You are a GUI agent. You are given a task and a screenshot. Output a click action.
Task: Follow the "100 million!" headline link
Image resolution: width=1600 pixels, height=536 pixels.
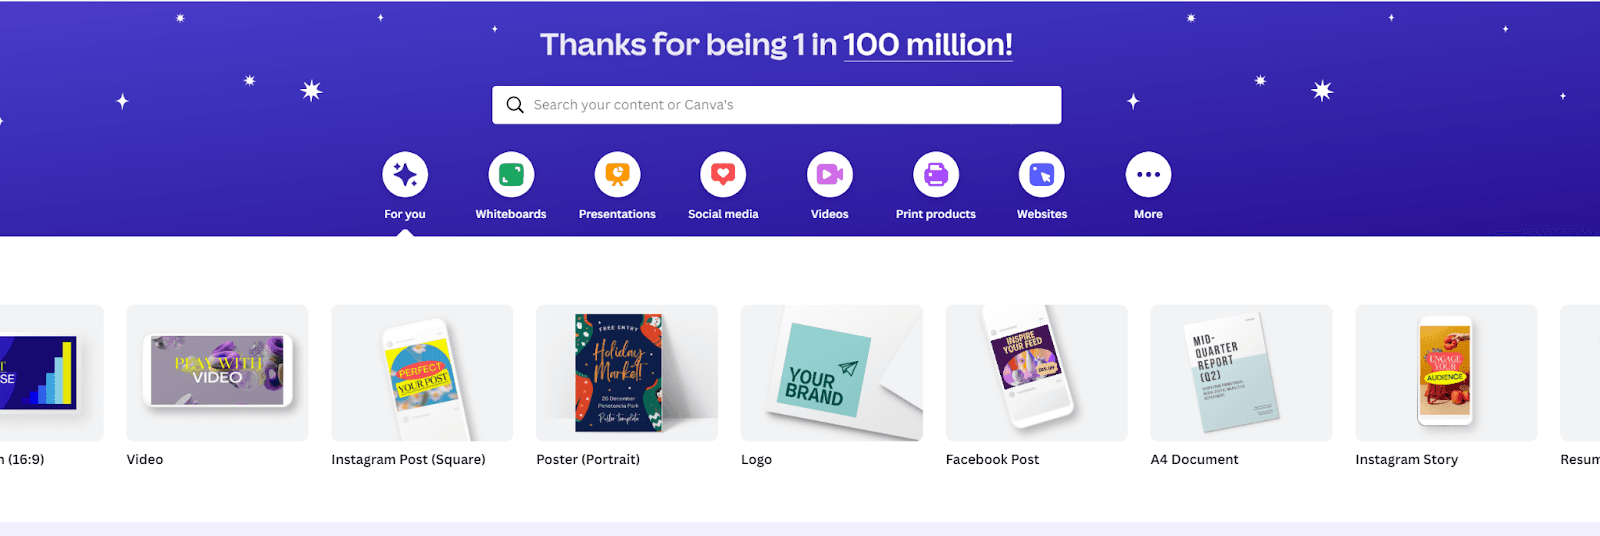927,45
